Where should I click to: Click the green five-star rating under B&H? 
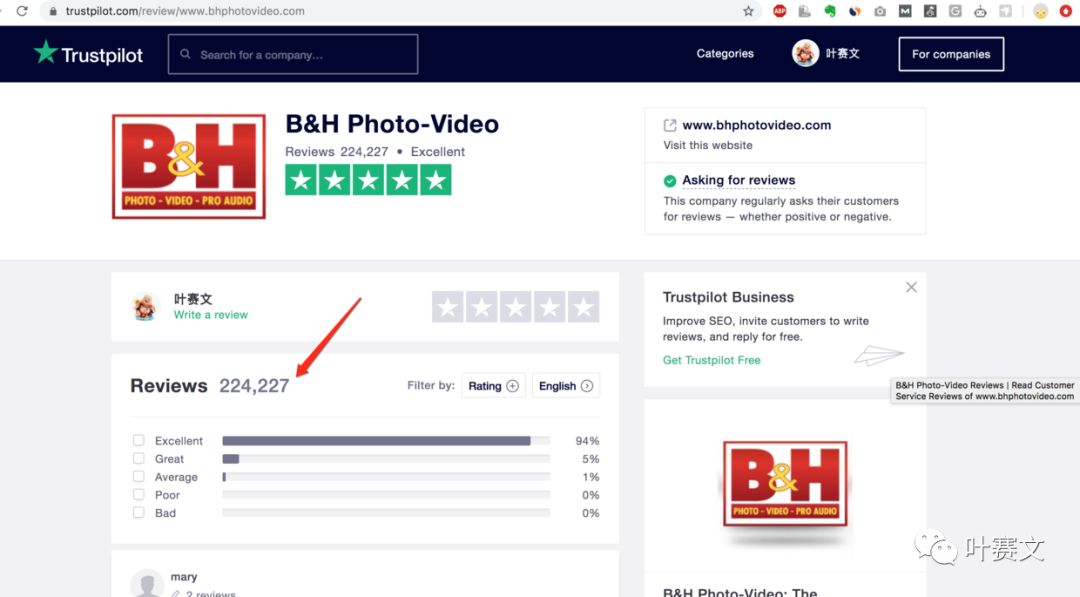[x=368, y=180]
